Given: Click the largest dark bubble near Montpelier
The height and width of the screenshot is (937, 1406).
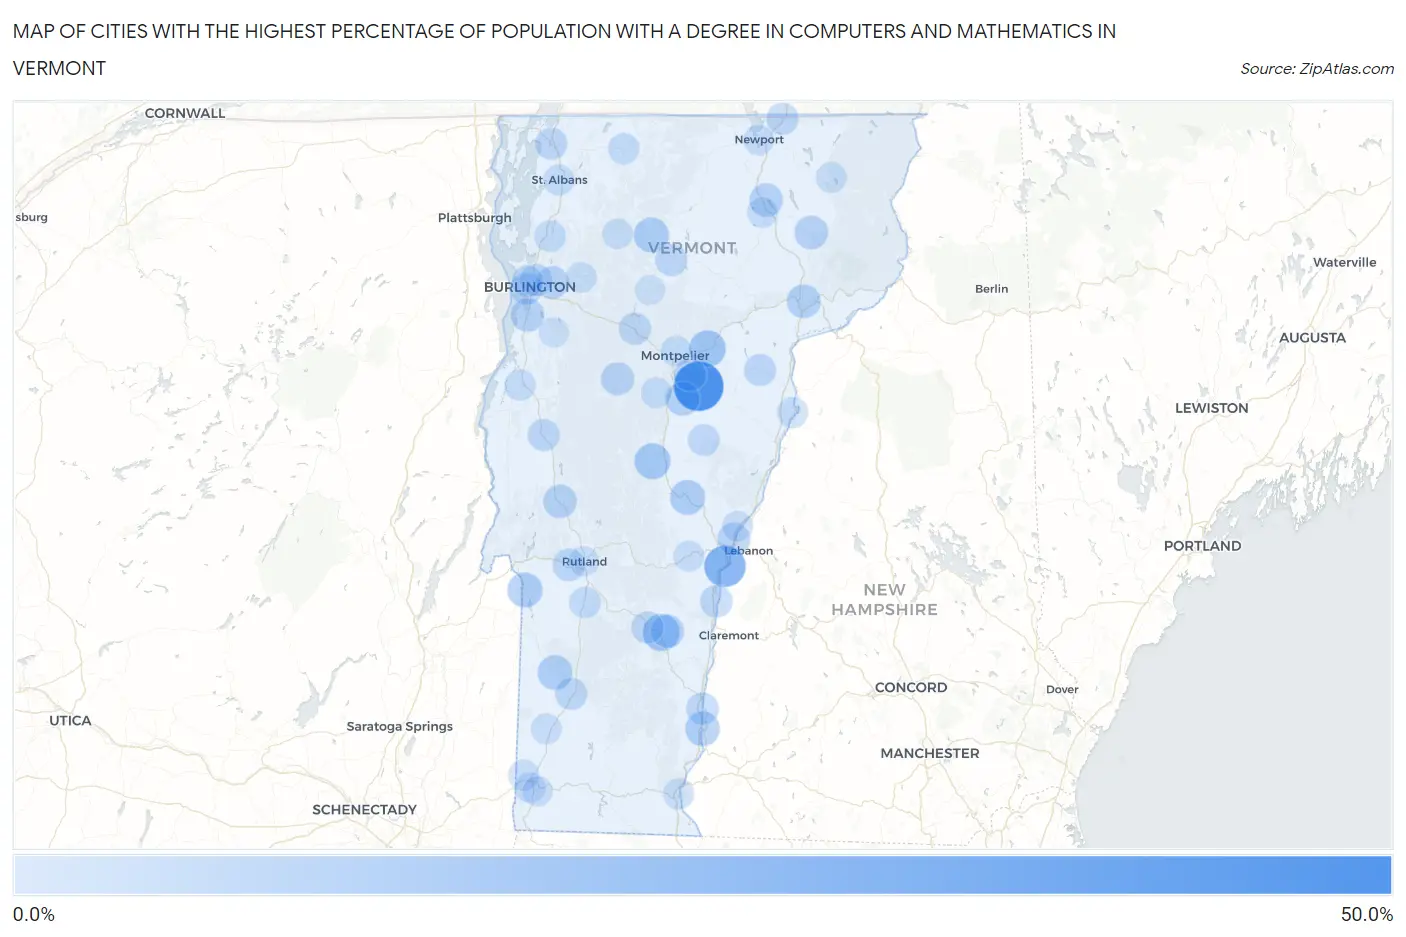Looking at the screenshot, I should (699, 386).
